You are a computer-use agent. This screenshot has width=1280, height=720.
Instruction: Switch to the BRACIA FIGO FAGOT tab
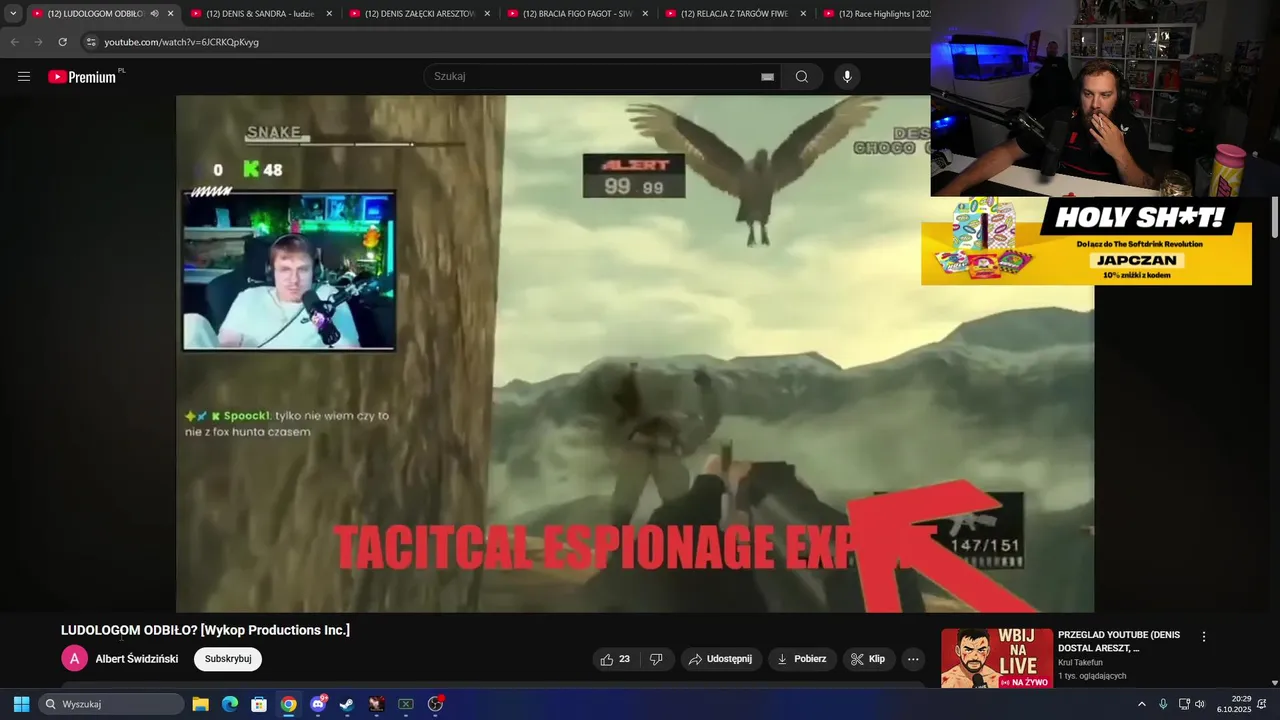pyautogui.click(x=577, y=14)
